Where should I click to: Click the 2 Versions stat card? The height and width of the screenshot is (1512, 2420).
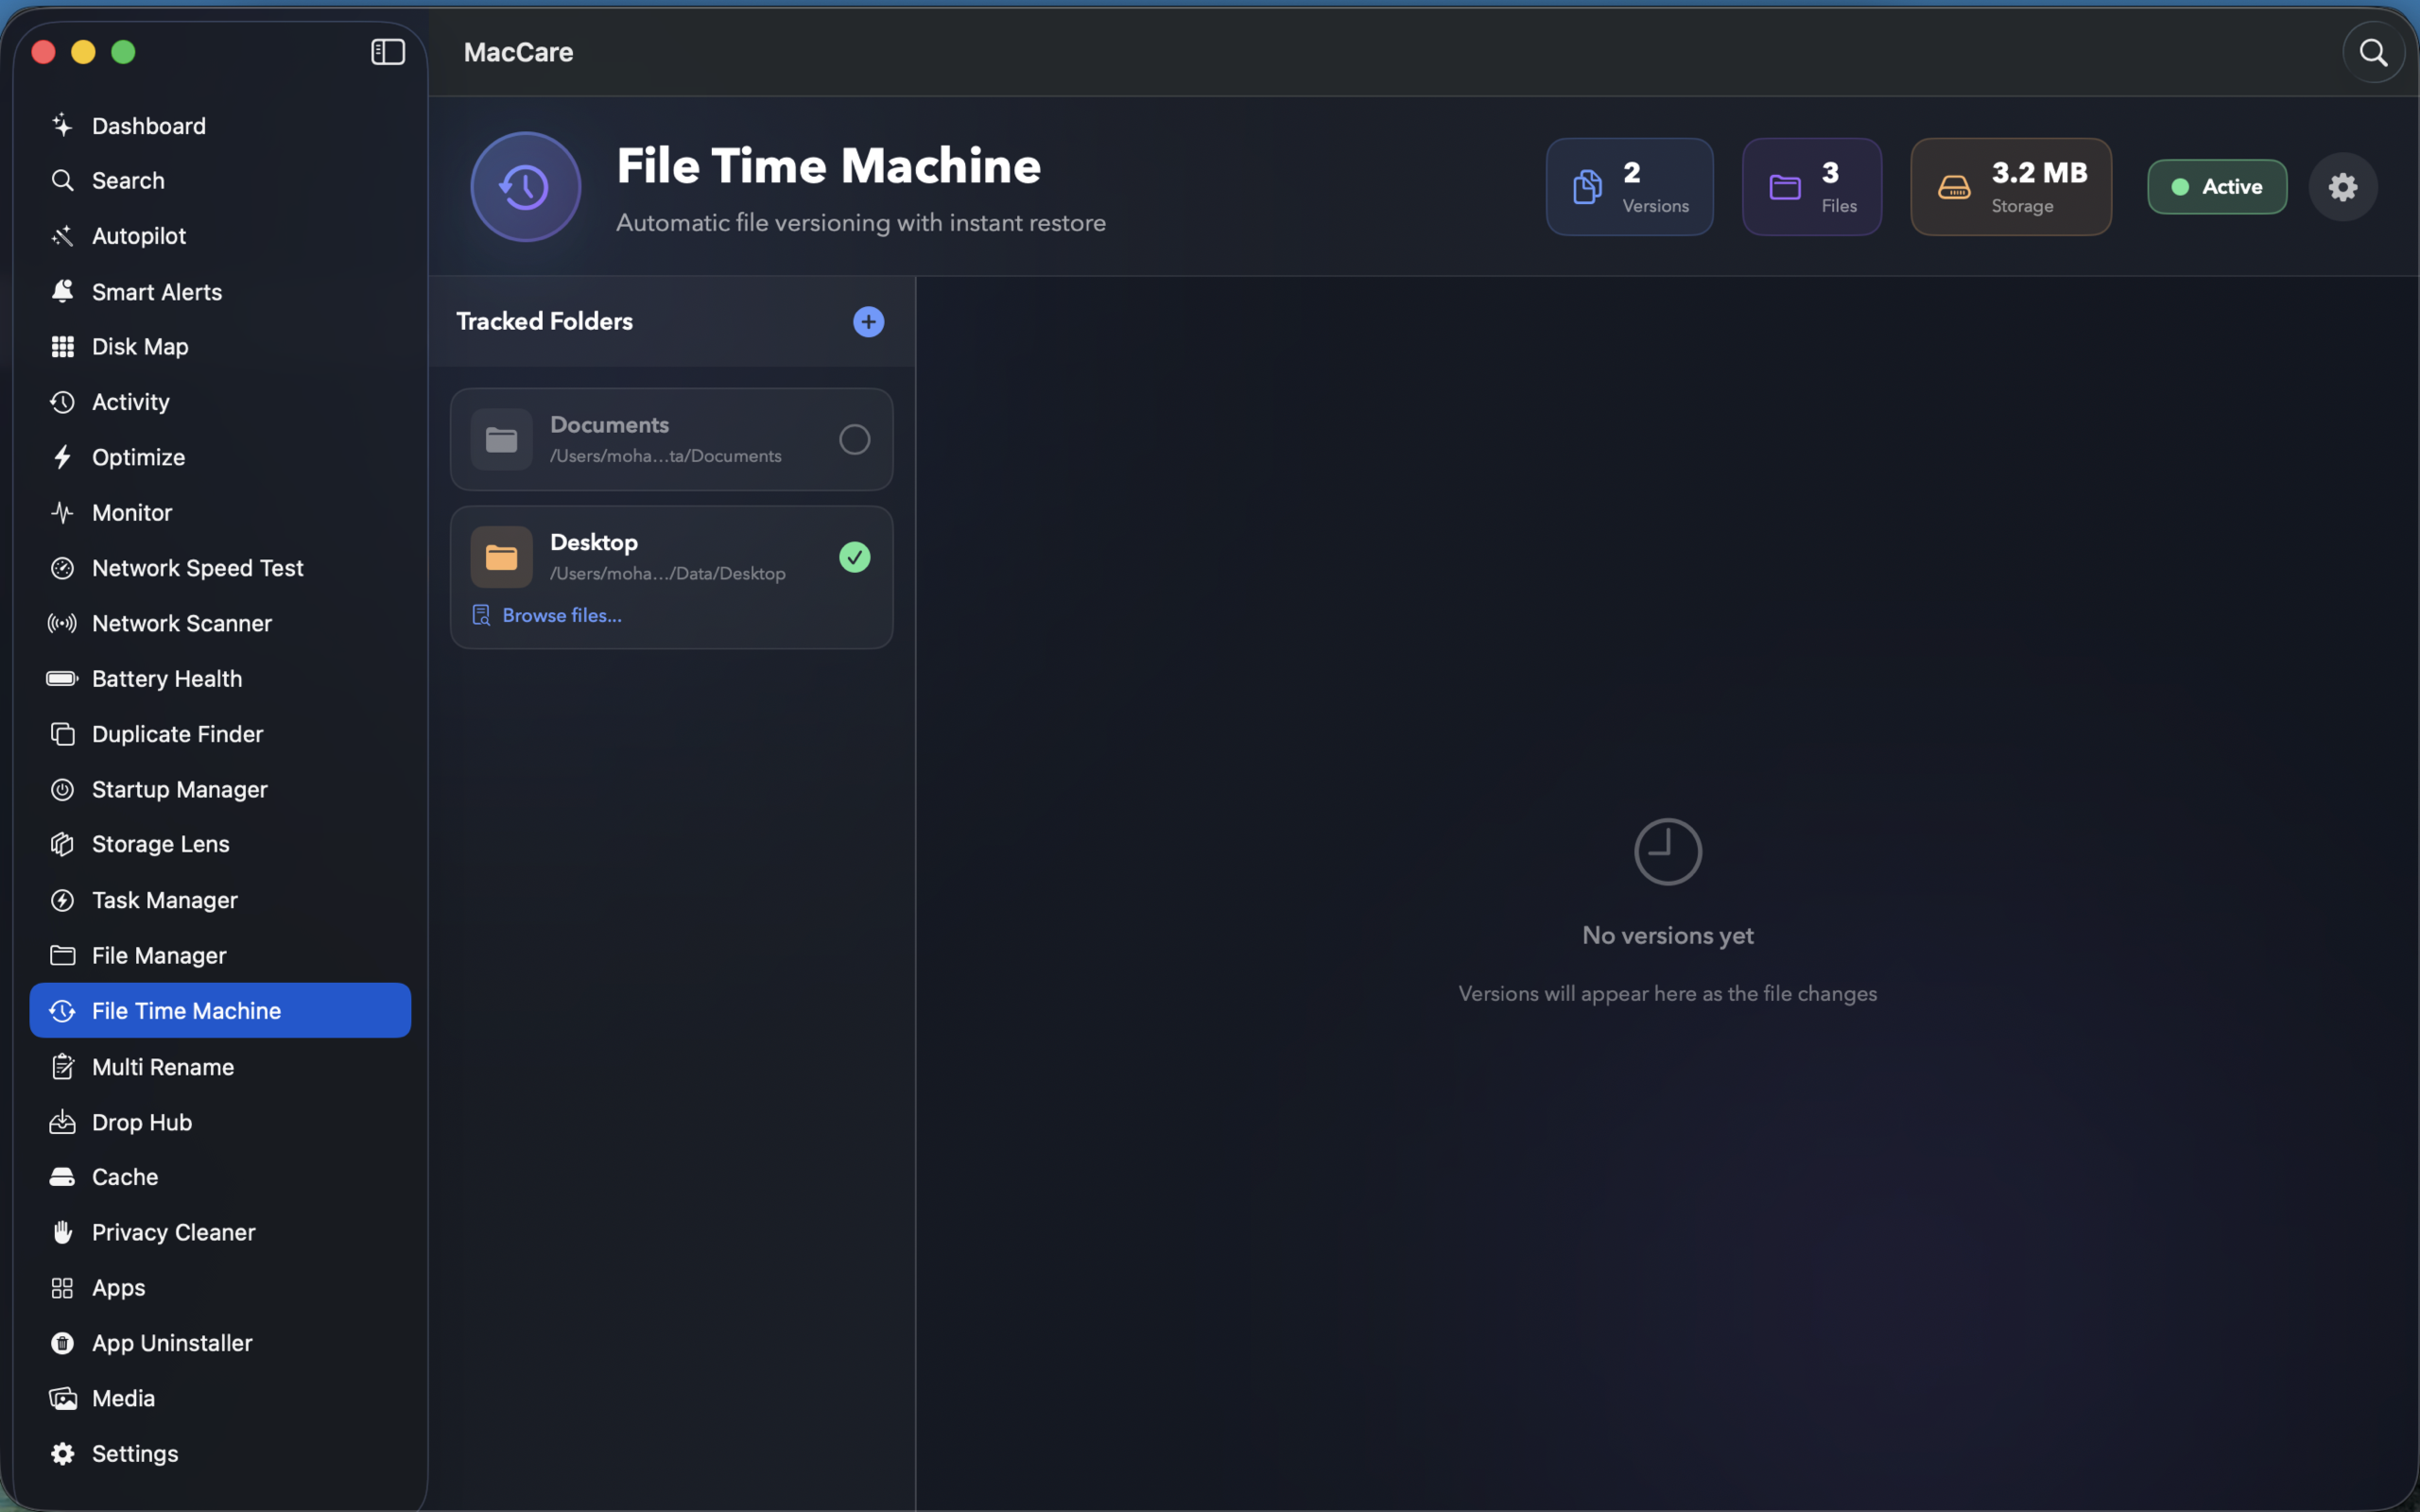pyautogui.click(x=1629, y=187)
